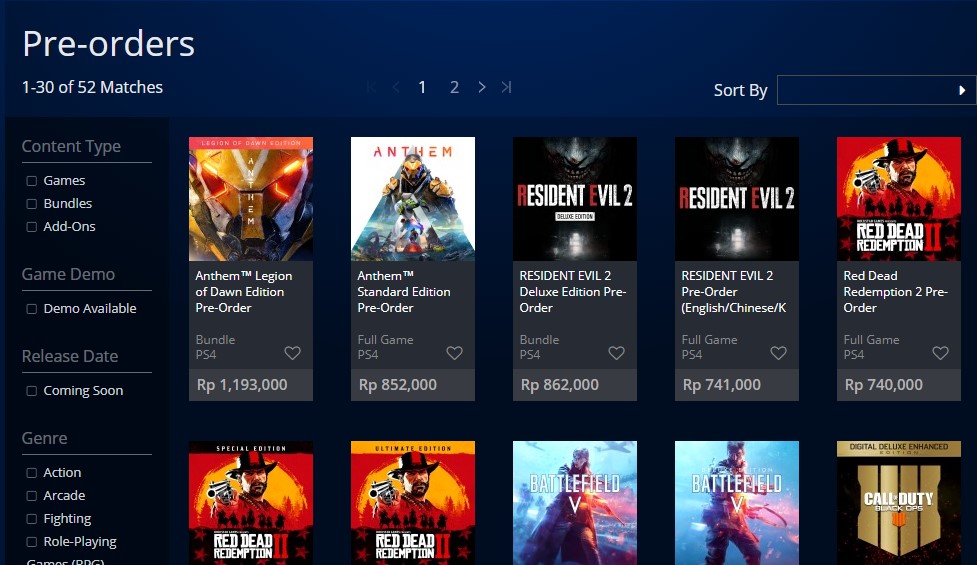Image resolution: width=977 pixels, height=565 pixels.
Task: Click price Rp 740,000
Action: [884, 385]
